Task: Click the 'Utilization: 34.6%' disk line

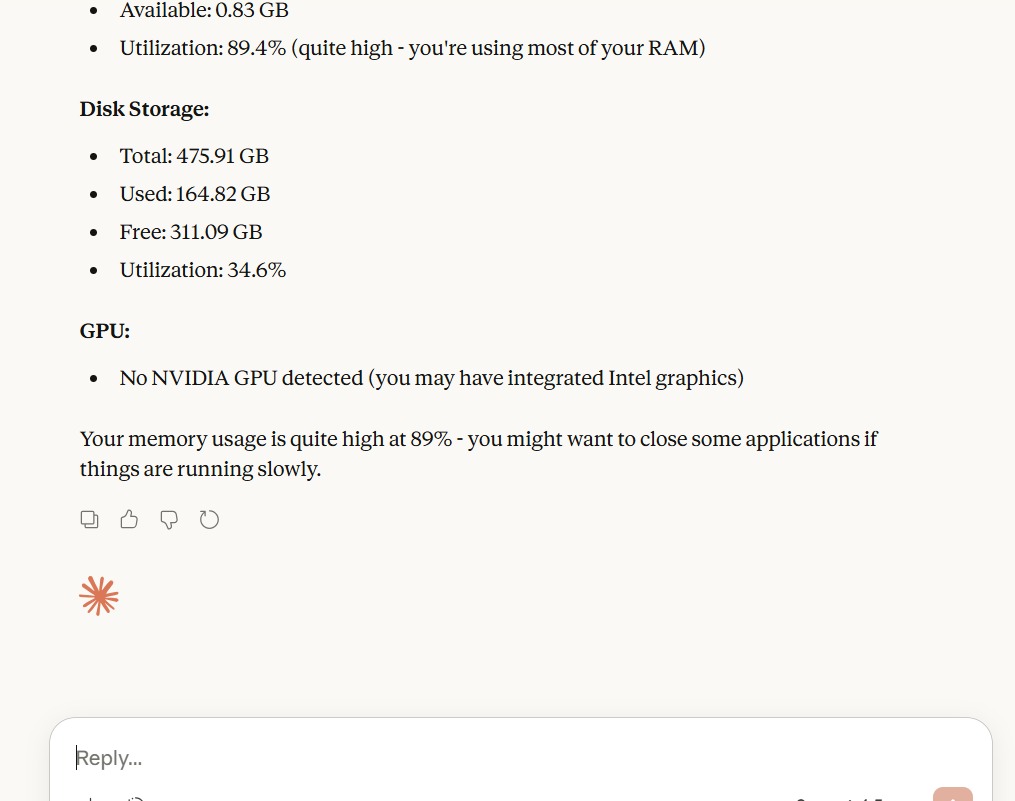Action: point(203,270)
